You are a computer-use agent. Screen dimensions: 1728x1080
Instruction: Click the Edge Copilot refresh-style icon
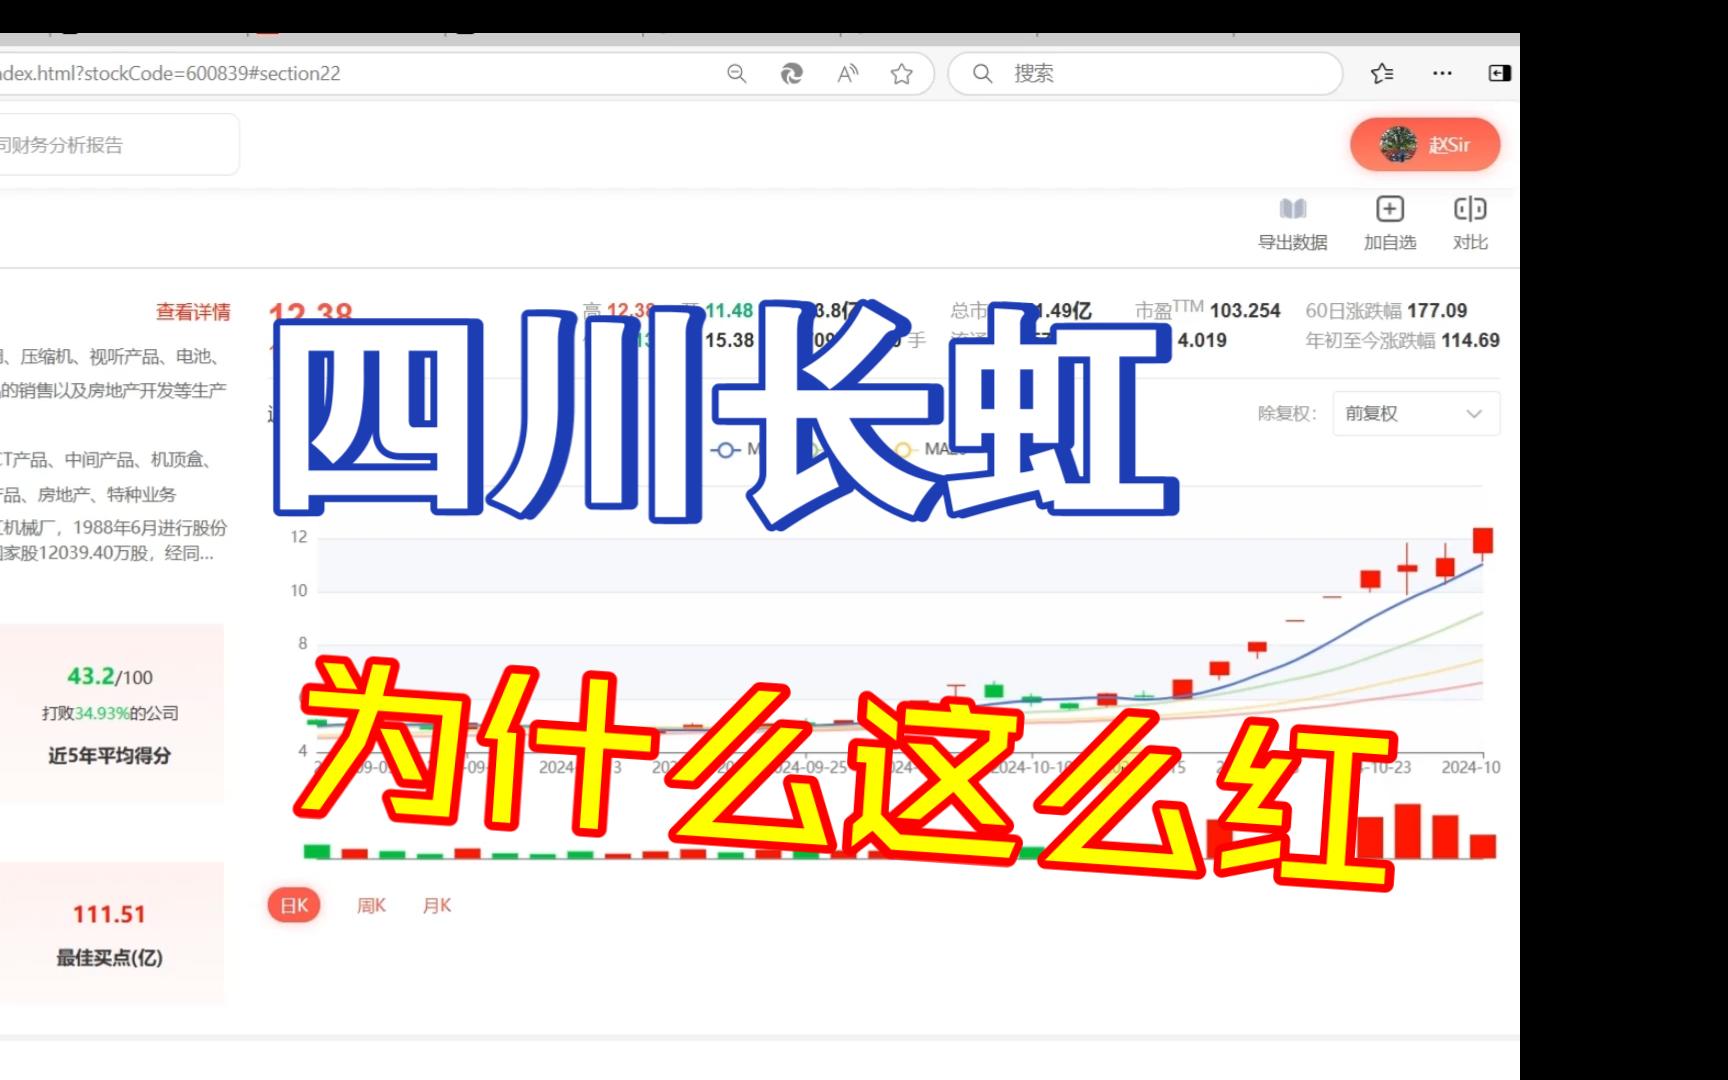tap(791, 73)
